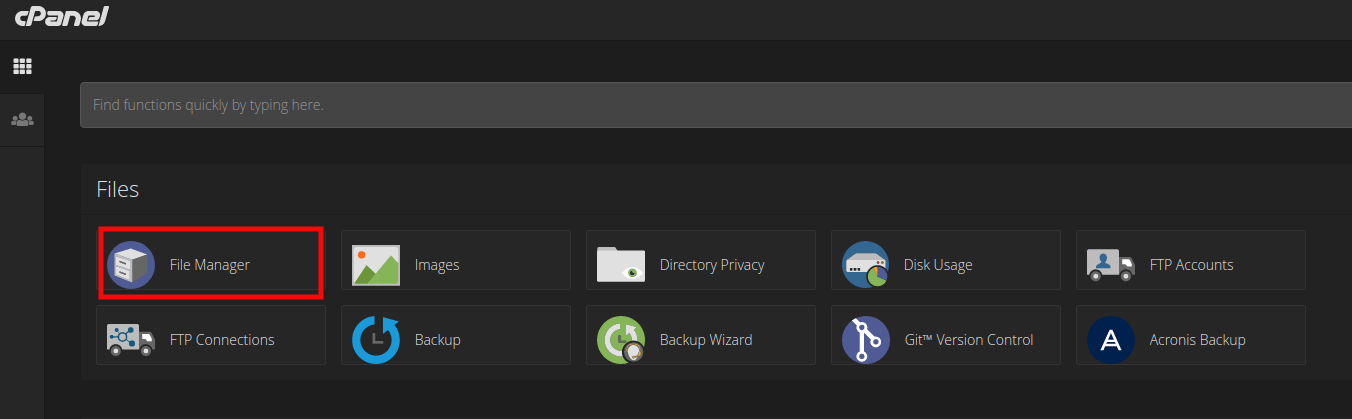The height and width of the screenshot is (419, 1352).
Task: Open the Disk Usage chart icon
Action: click(866, 265)
